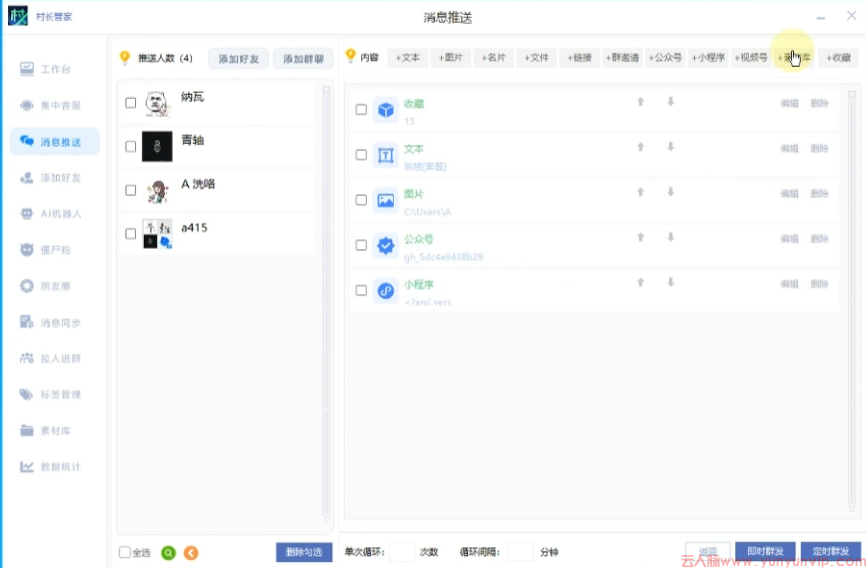Move the 收藏 item down with arrow

(671, 102)
